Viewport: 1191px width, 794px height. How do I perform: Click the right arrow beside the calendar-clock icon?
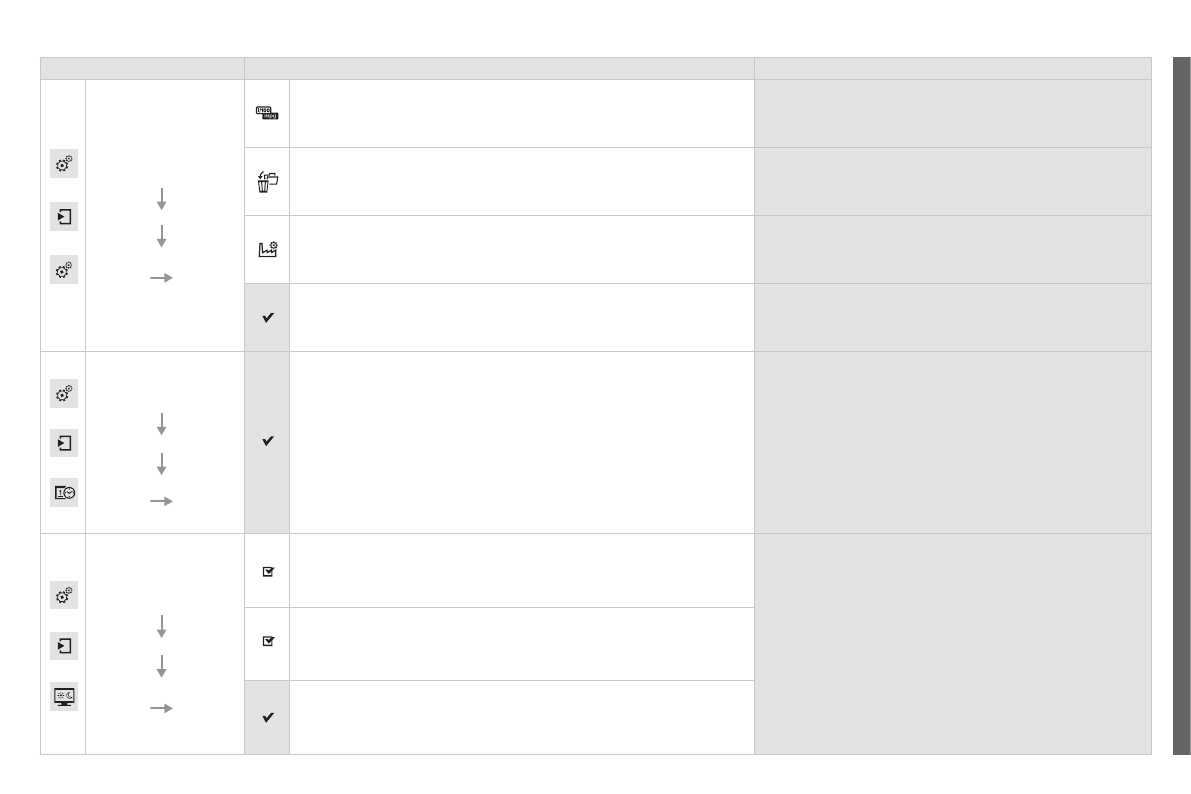tap(161, 501)
